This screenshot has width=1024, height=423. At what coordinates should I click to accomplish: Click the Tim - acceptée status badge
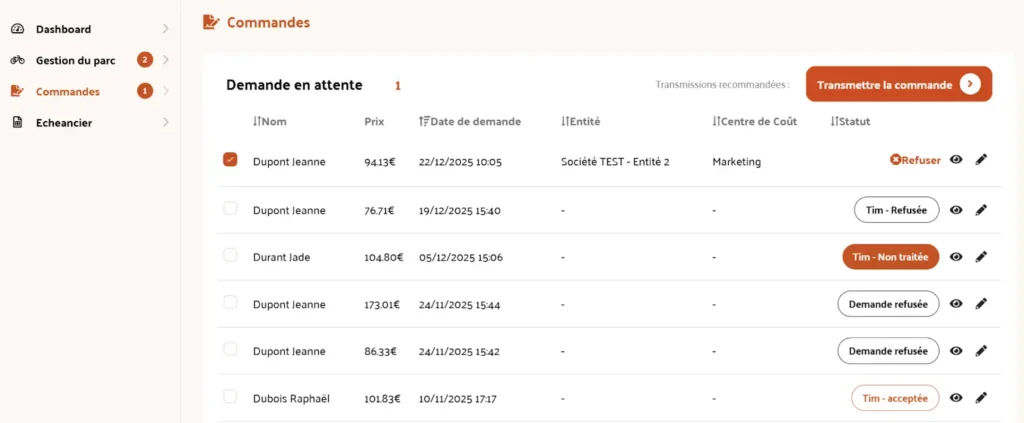(x=895, y=398)
